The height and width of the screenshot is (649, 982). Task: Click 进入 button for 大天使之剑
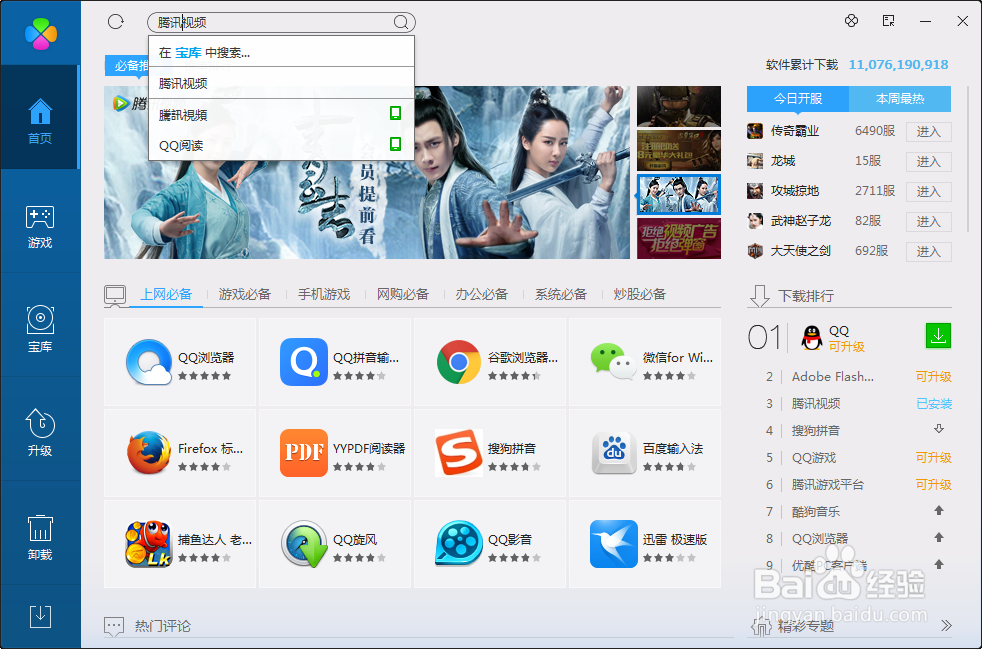(x=929, y=252)
